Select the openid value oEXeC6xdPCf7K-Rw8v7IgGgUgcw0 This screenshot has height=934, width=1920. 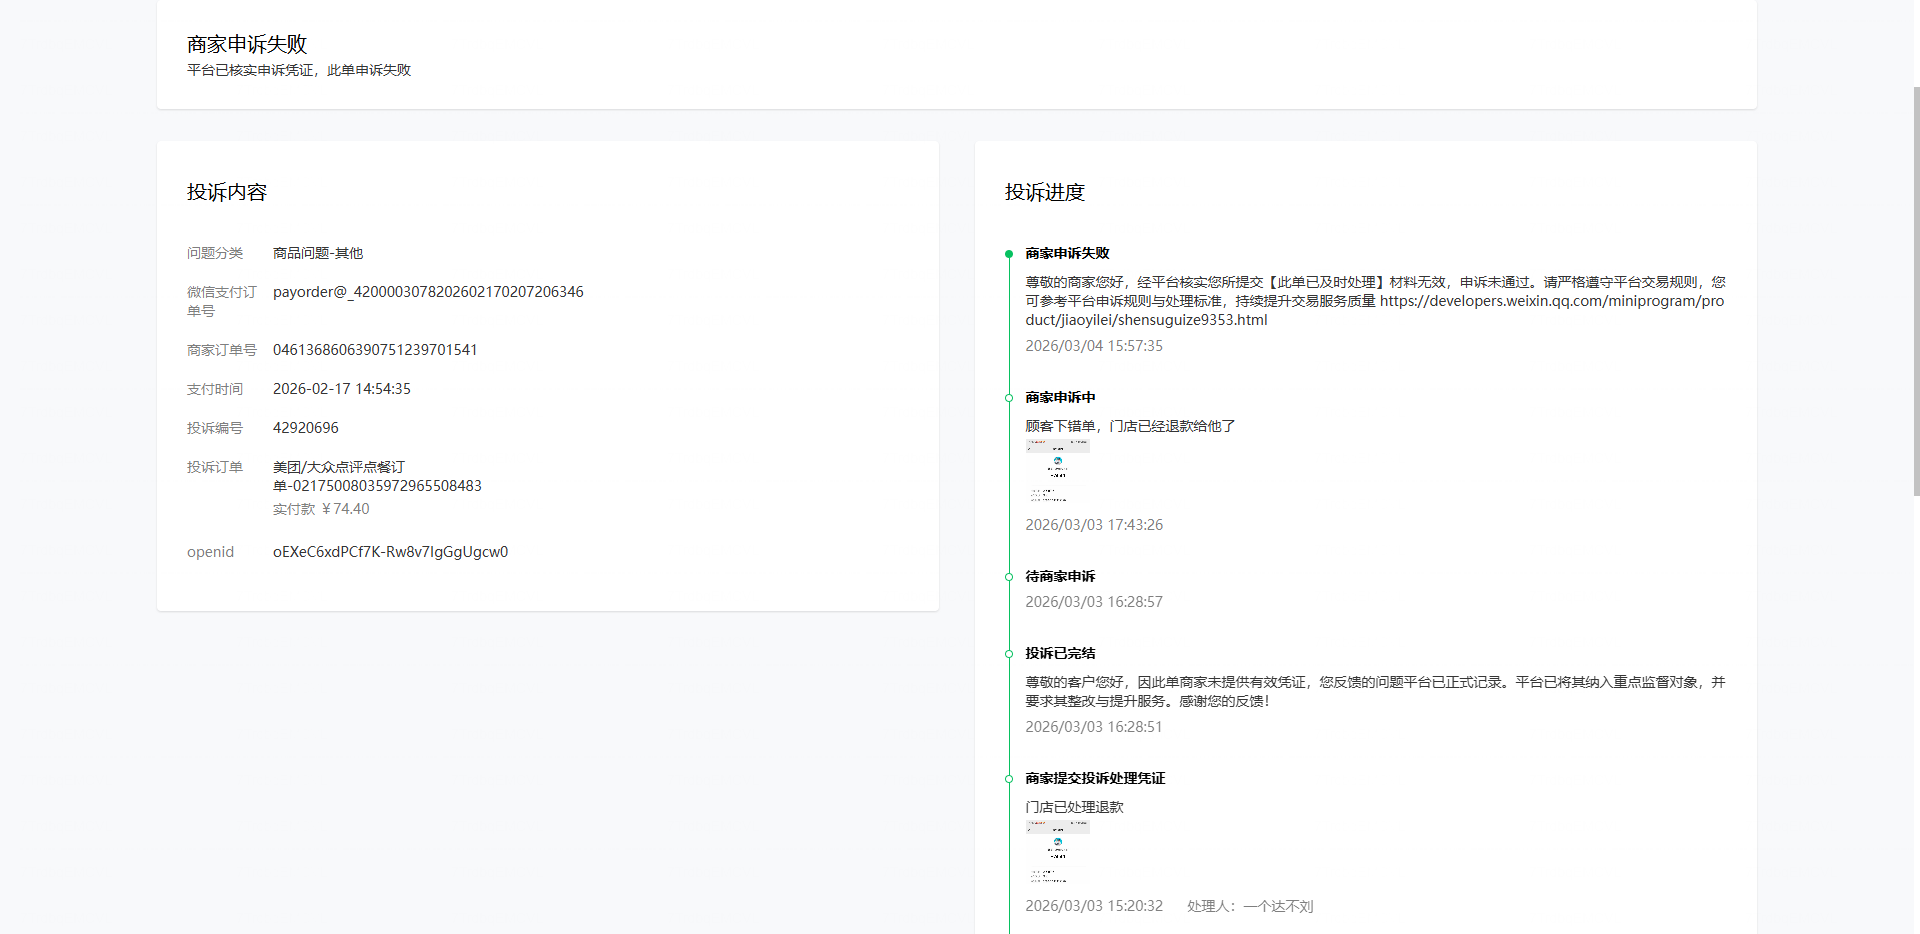pyautogui.click(x=390, y=552)
